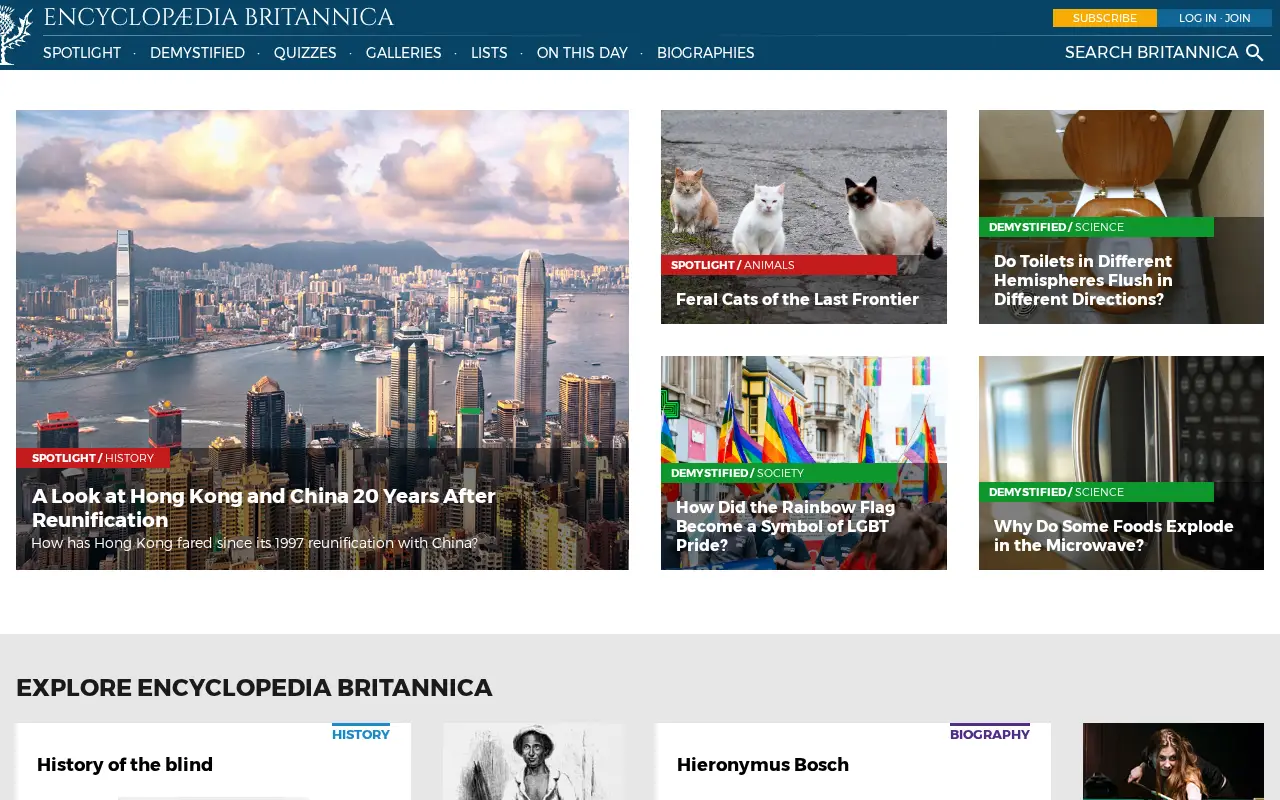Viewport: 1280px width, 800px height.
Task: Open Do Toilets in Different Hemispheres article
Action: 1083,280
